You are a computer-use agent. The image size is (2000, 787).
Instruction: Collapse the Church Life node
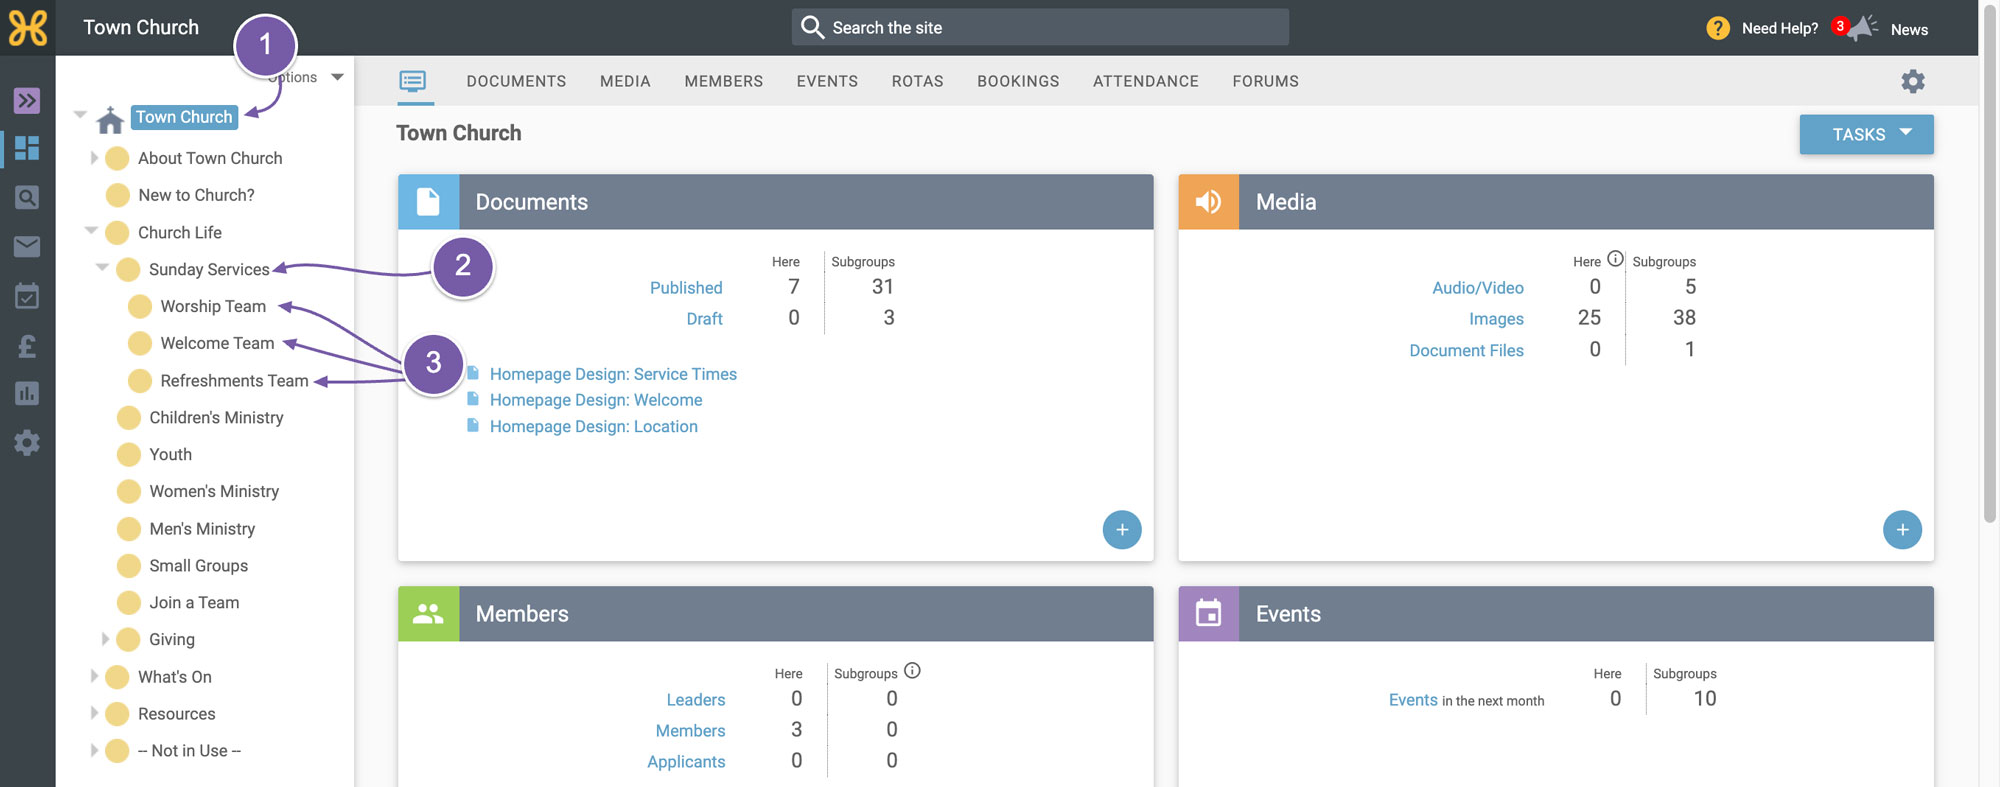pos(91,230)
